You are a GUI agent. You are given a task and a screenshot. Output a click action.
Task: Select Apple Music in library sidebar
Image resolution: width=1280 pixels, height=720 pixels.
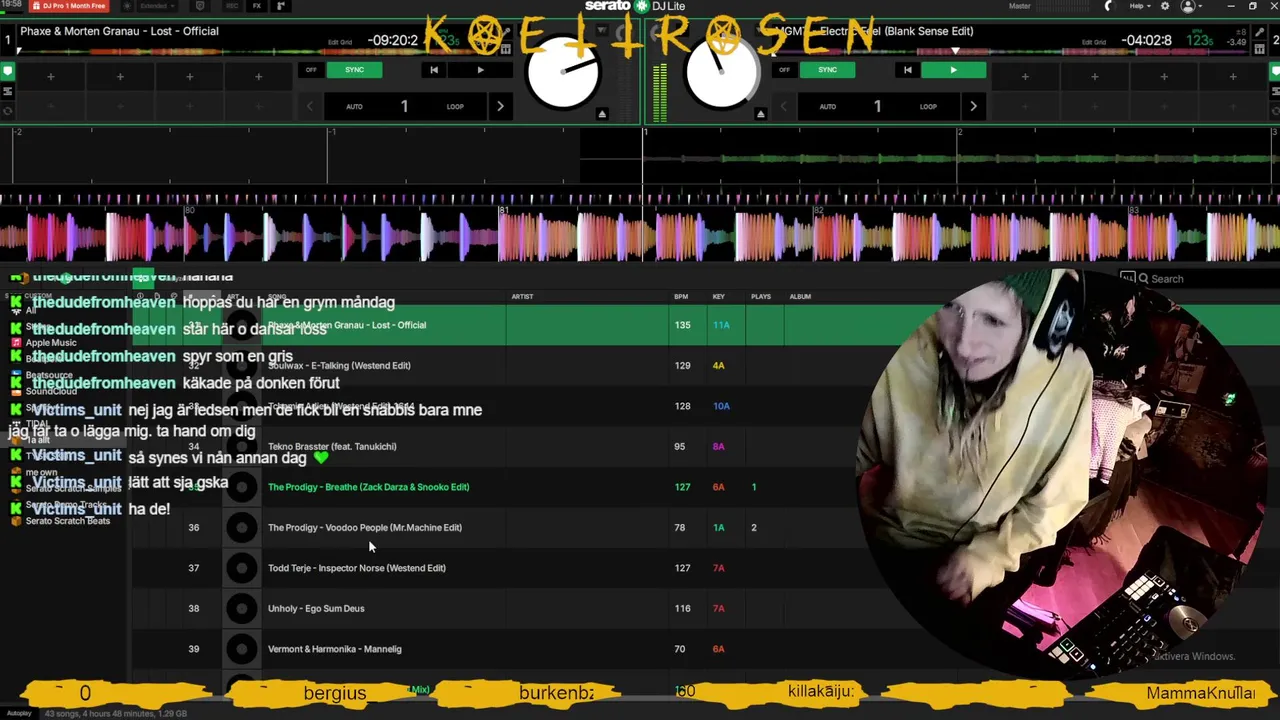pos(51,343)
